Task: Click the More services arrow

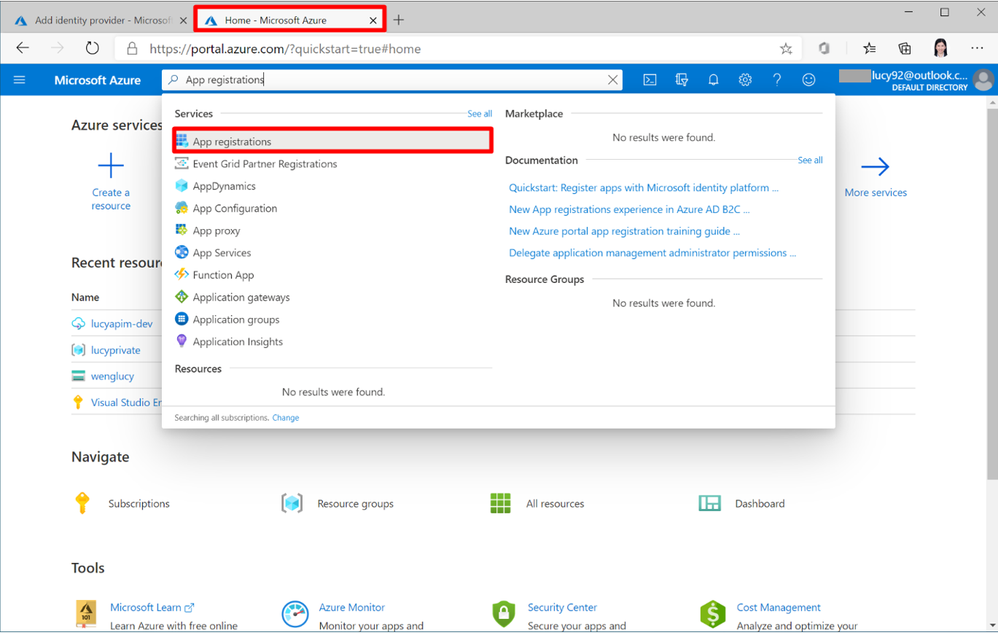Action: click(875, 167)
